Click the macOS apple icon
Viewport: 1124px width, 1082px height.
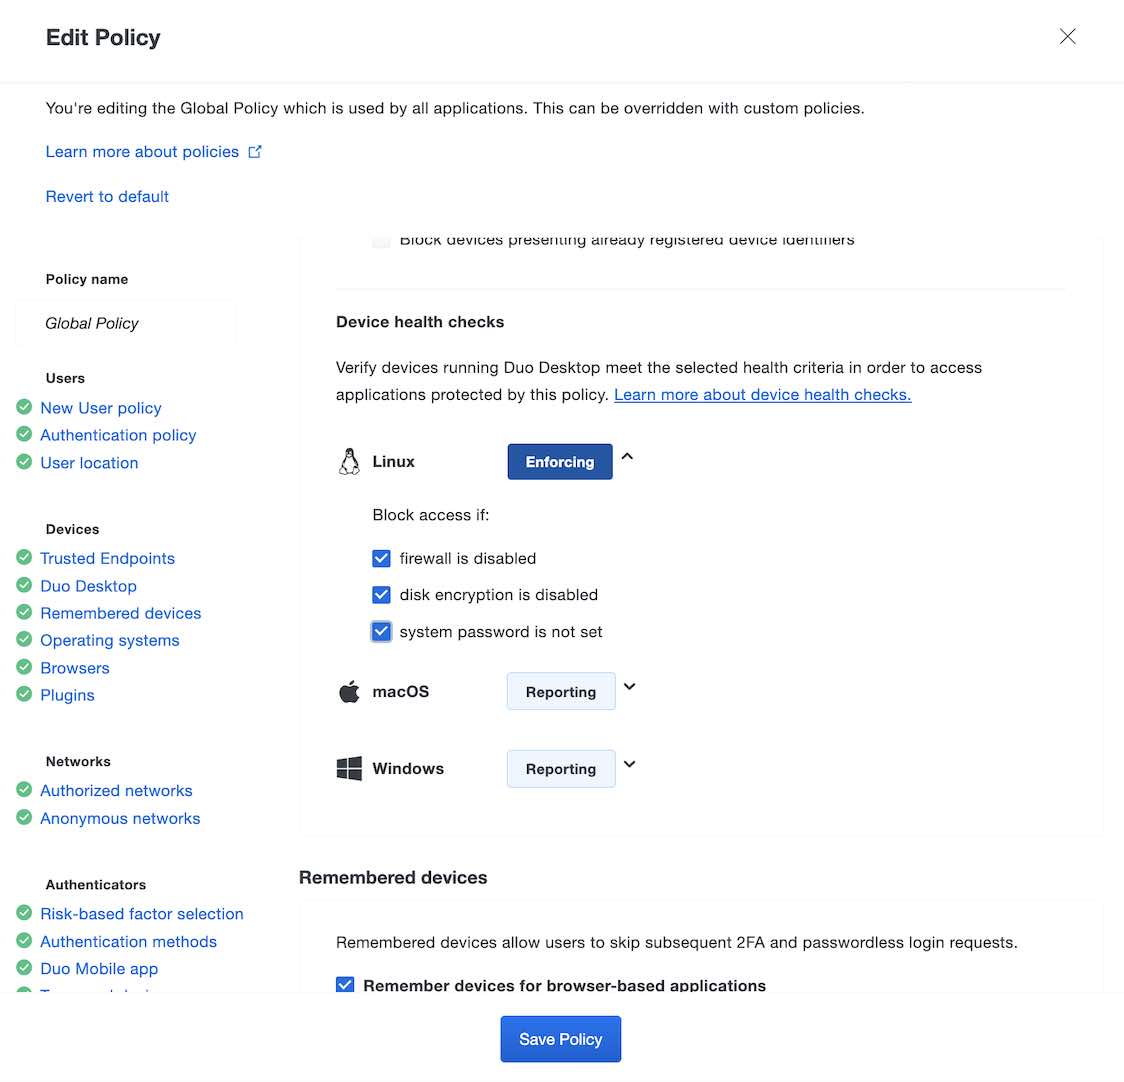349,692
